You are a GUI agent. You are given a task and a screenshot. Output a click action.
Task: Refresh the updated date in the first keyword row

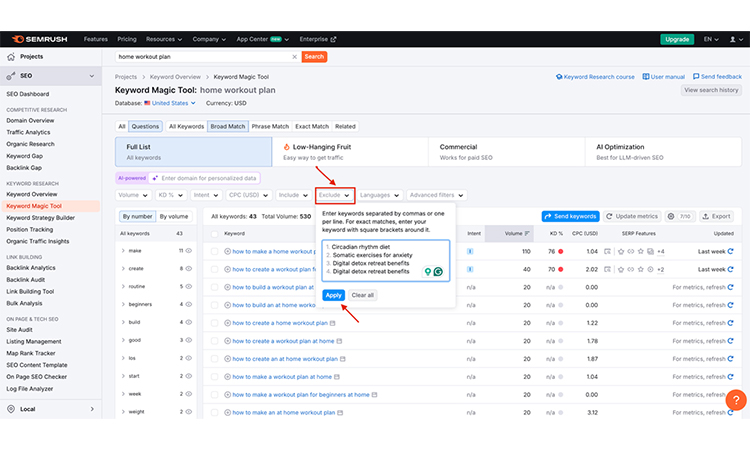coord(730,251)
